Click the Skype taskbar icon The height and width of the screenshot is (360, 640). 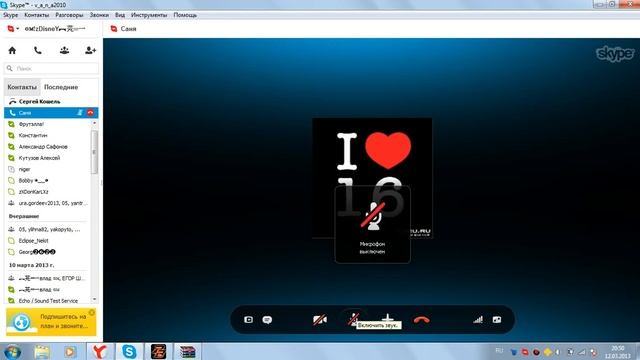(x=129, y=351)
